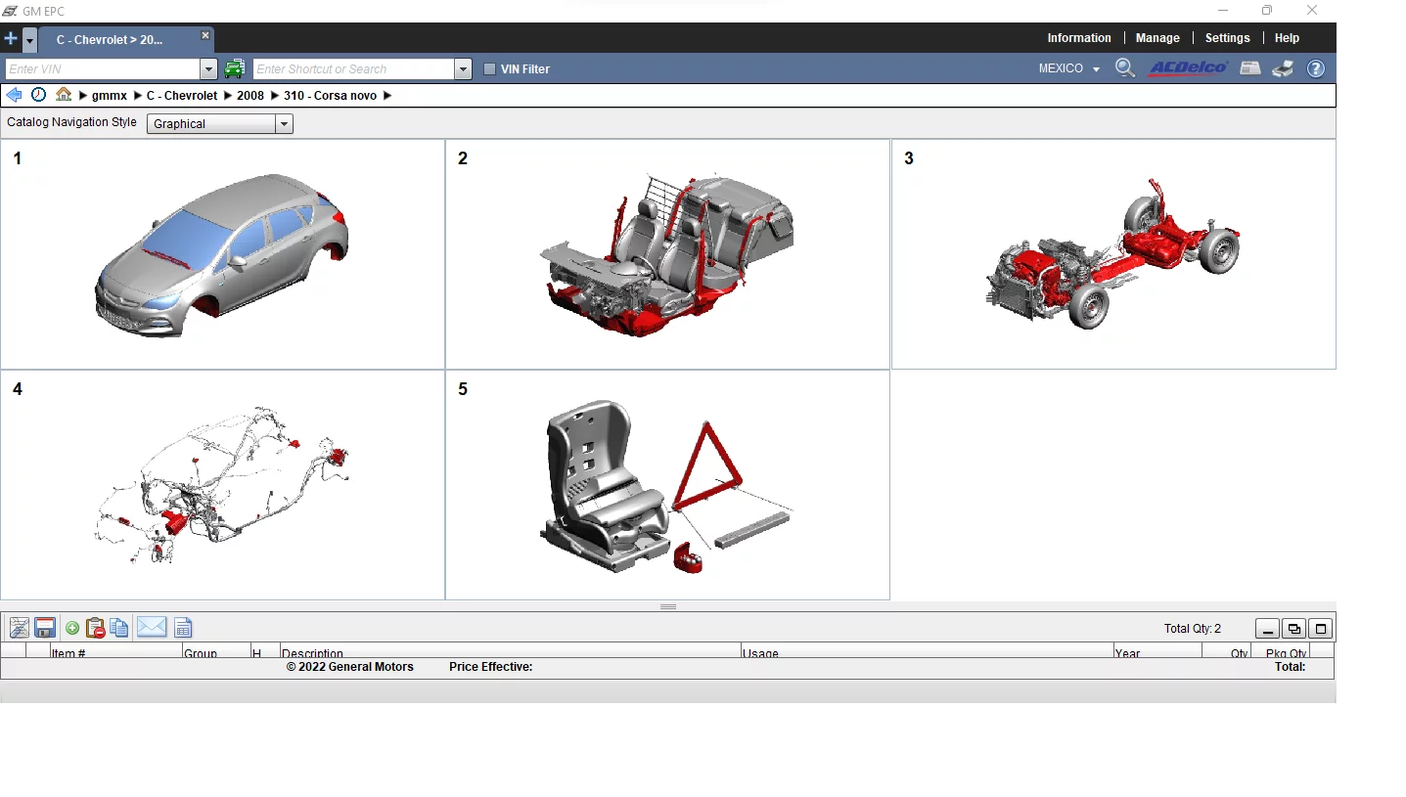Open the Settings menu

point(1227,38)
